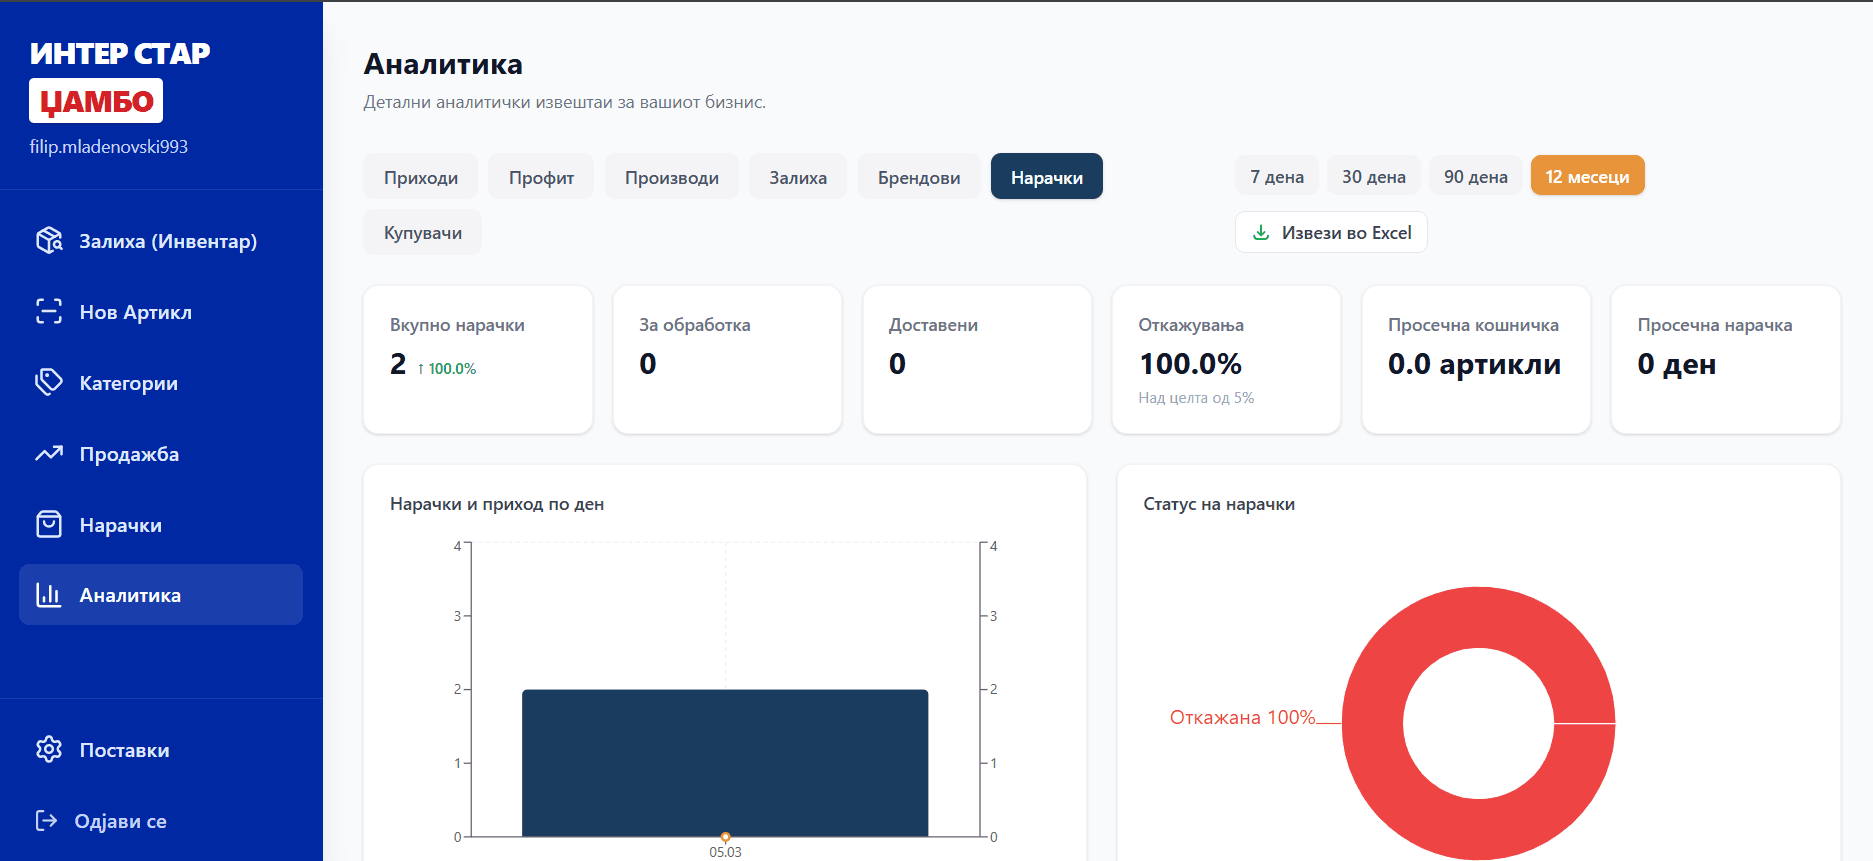Click the download icon in the Excel export button

(1261, 232)
